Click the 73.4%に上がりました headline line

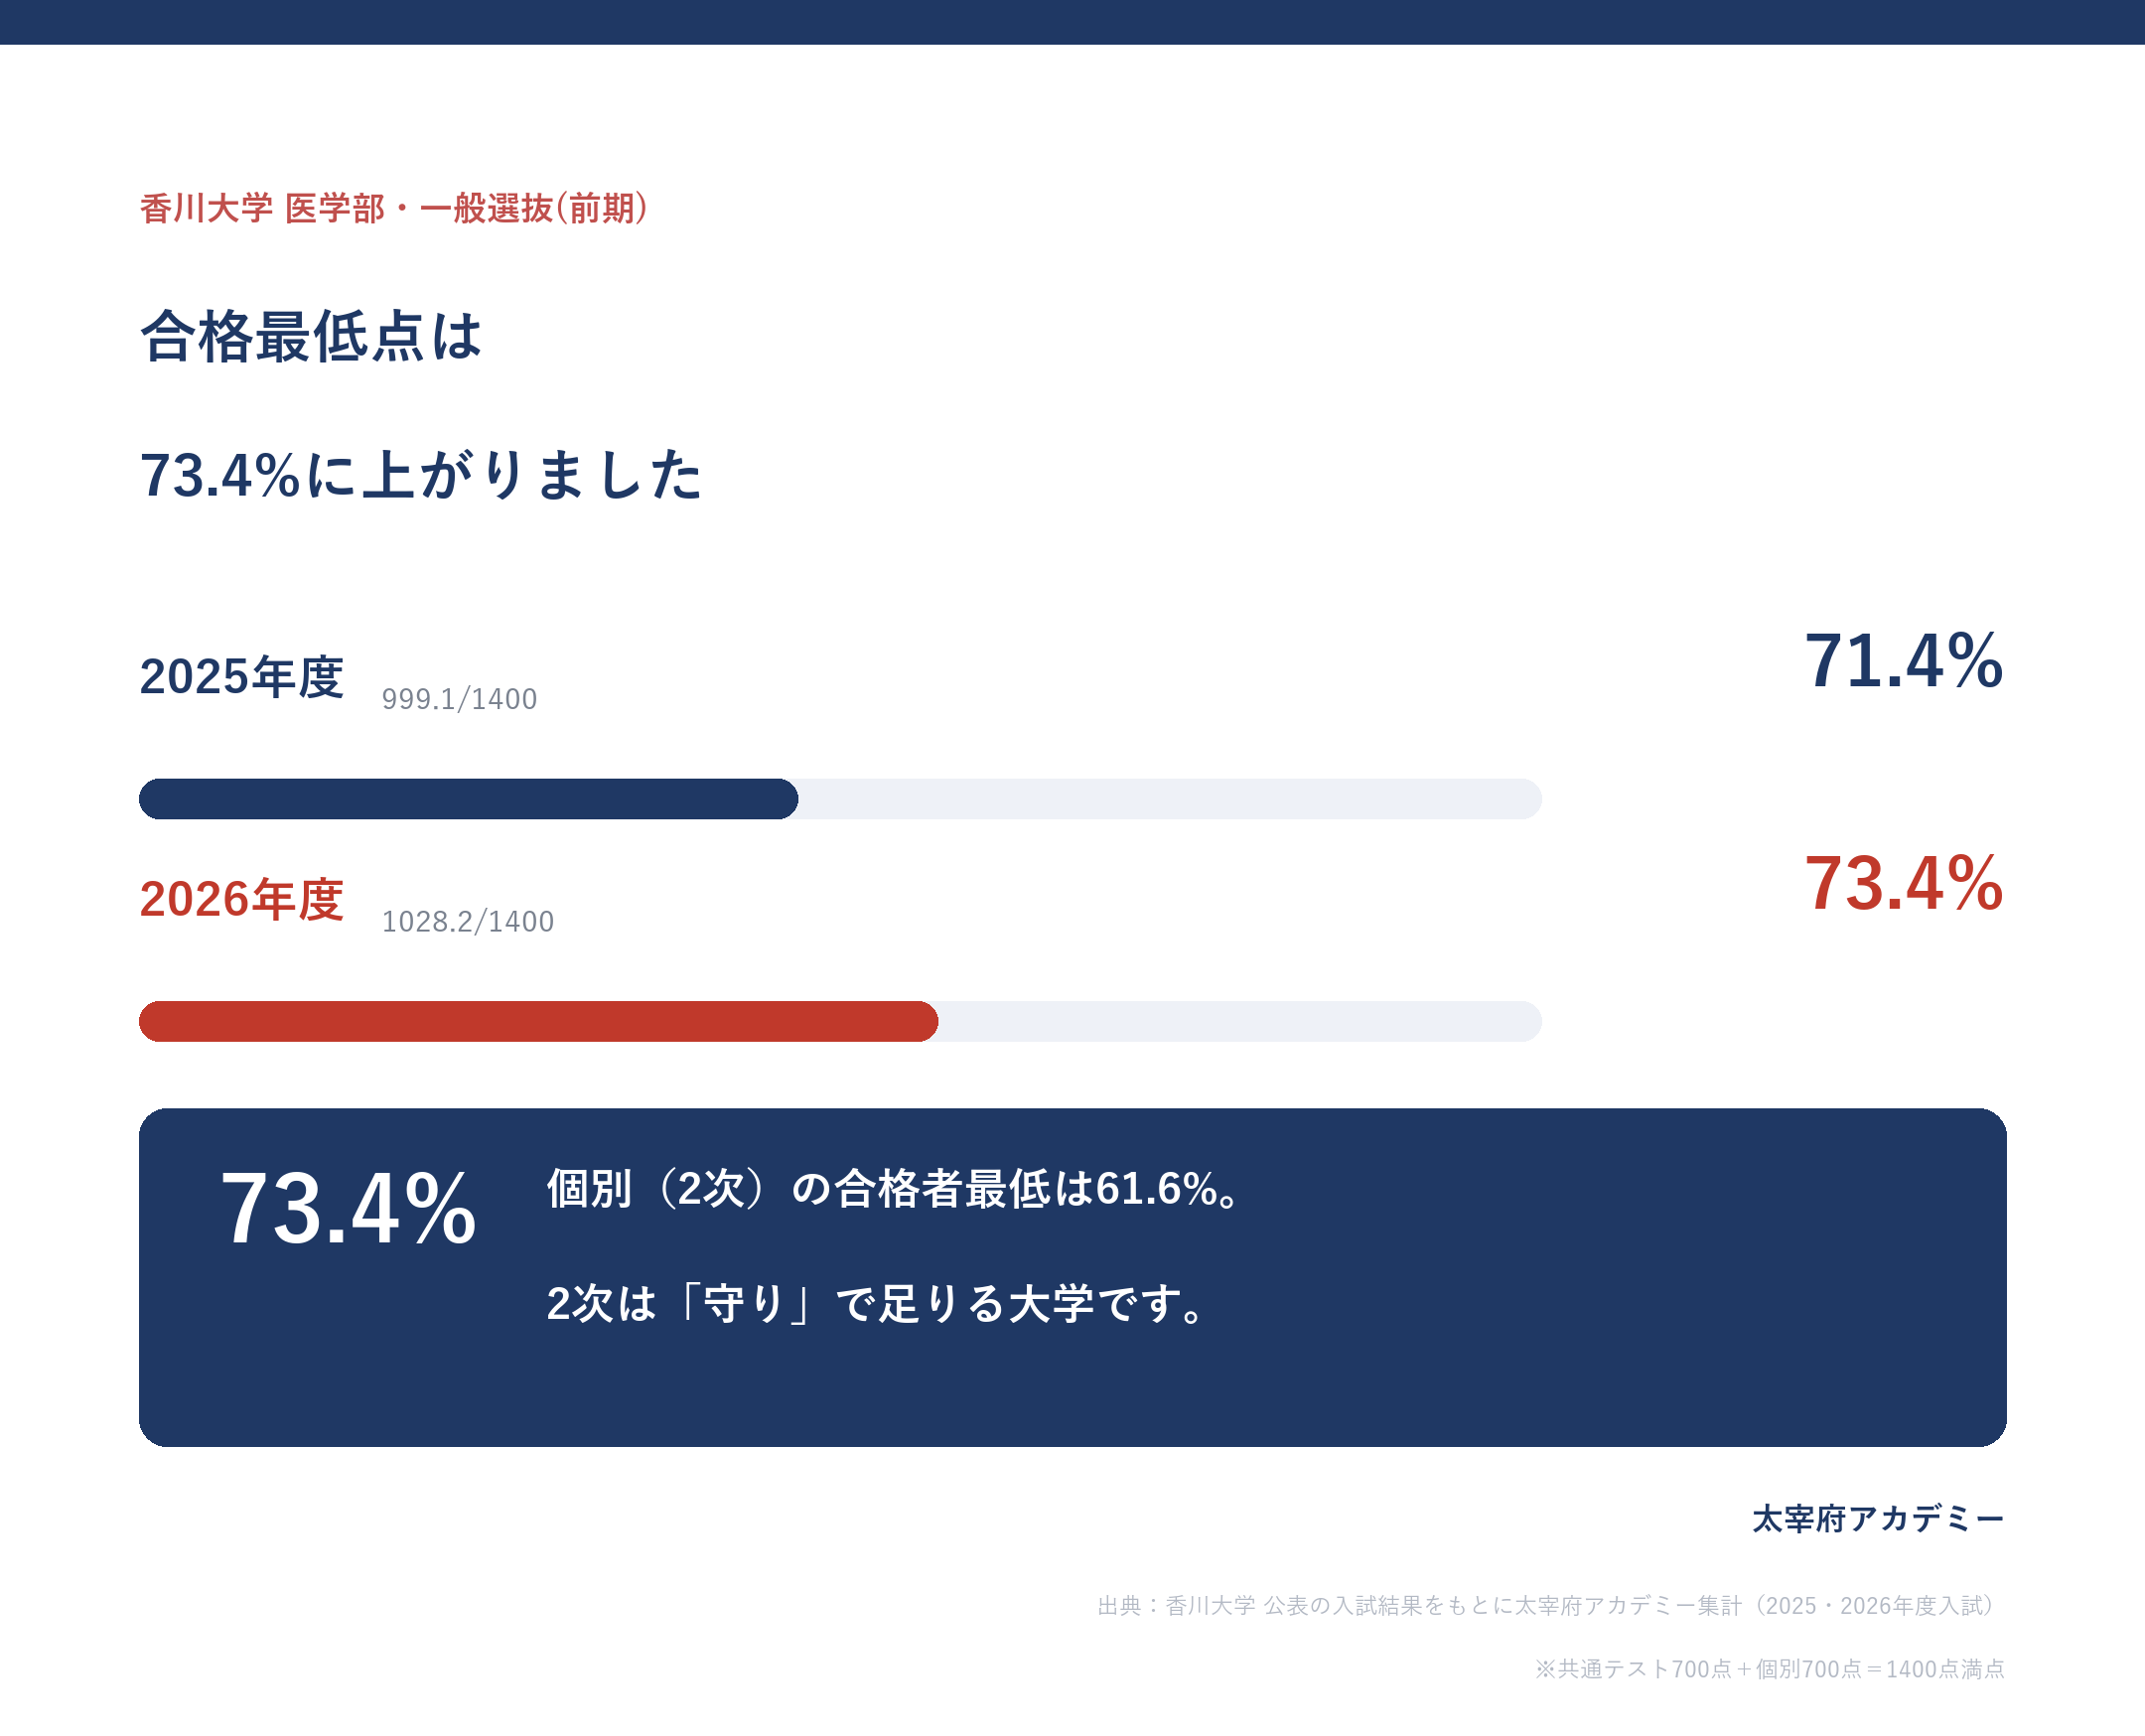pyautogui.click(x=421, y=474)
